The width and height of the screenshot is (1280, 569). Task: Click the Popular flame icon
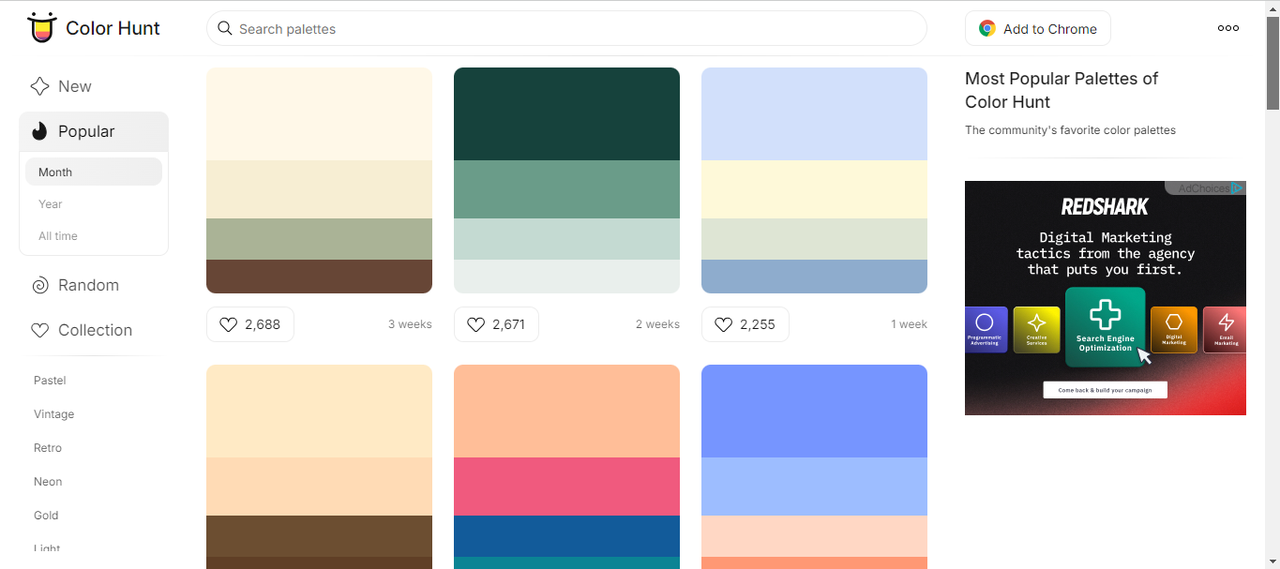[40, 131]
